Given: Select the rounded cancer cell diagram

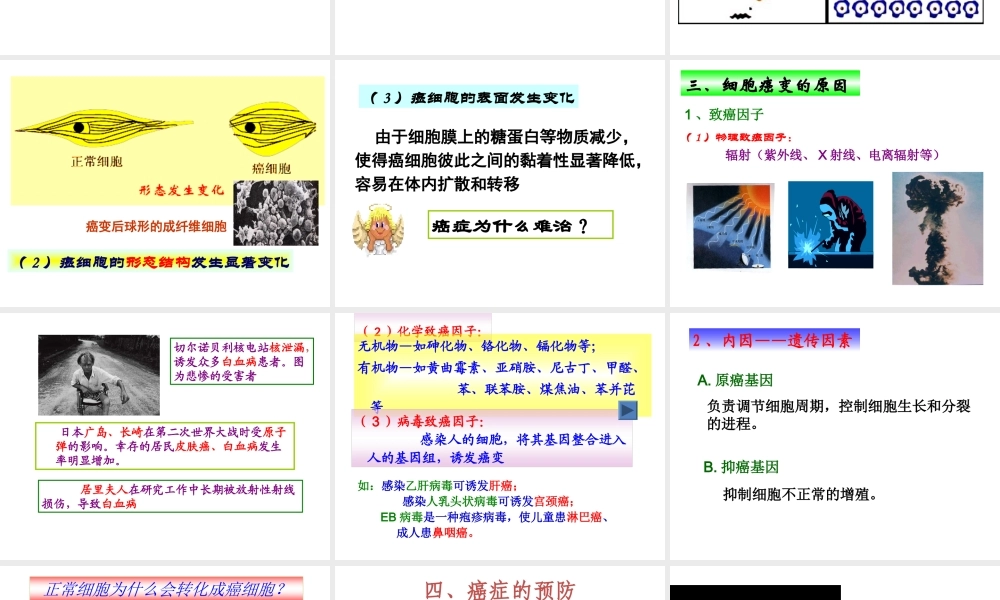Looking at the screenshot, I should pyautogui.click(x=272, y=128).
